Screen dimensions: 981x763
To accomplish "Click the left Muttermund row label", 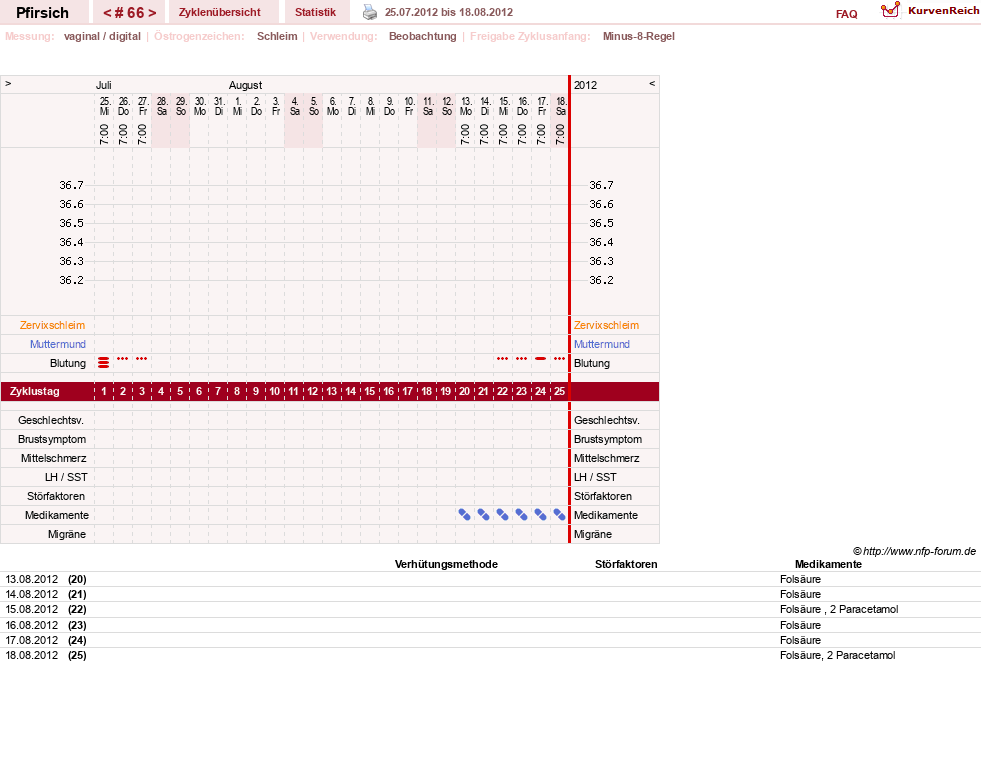I will (x=58, y=344).
